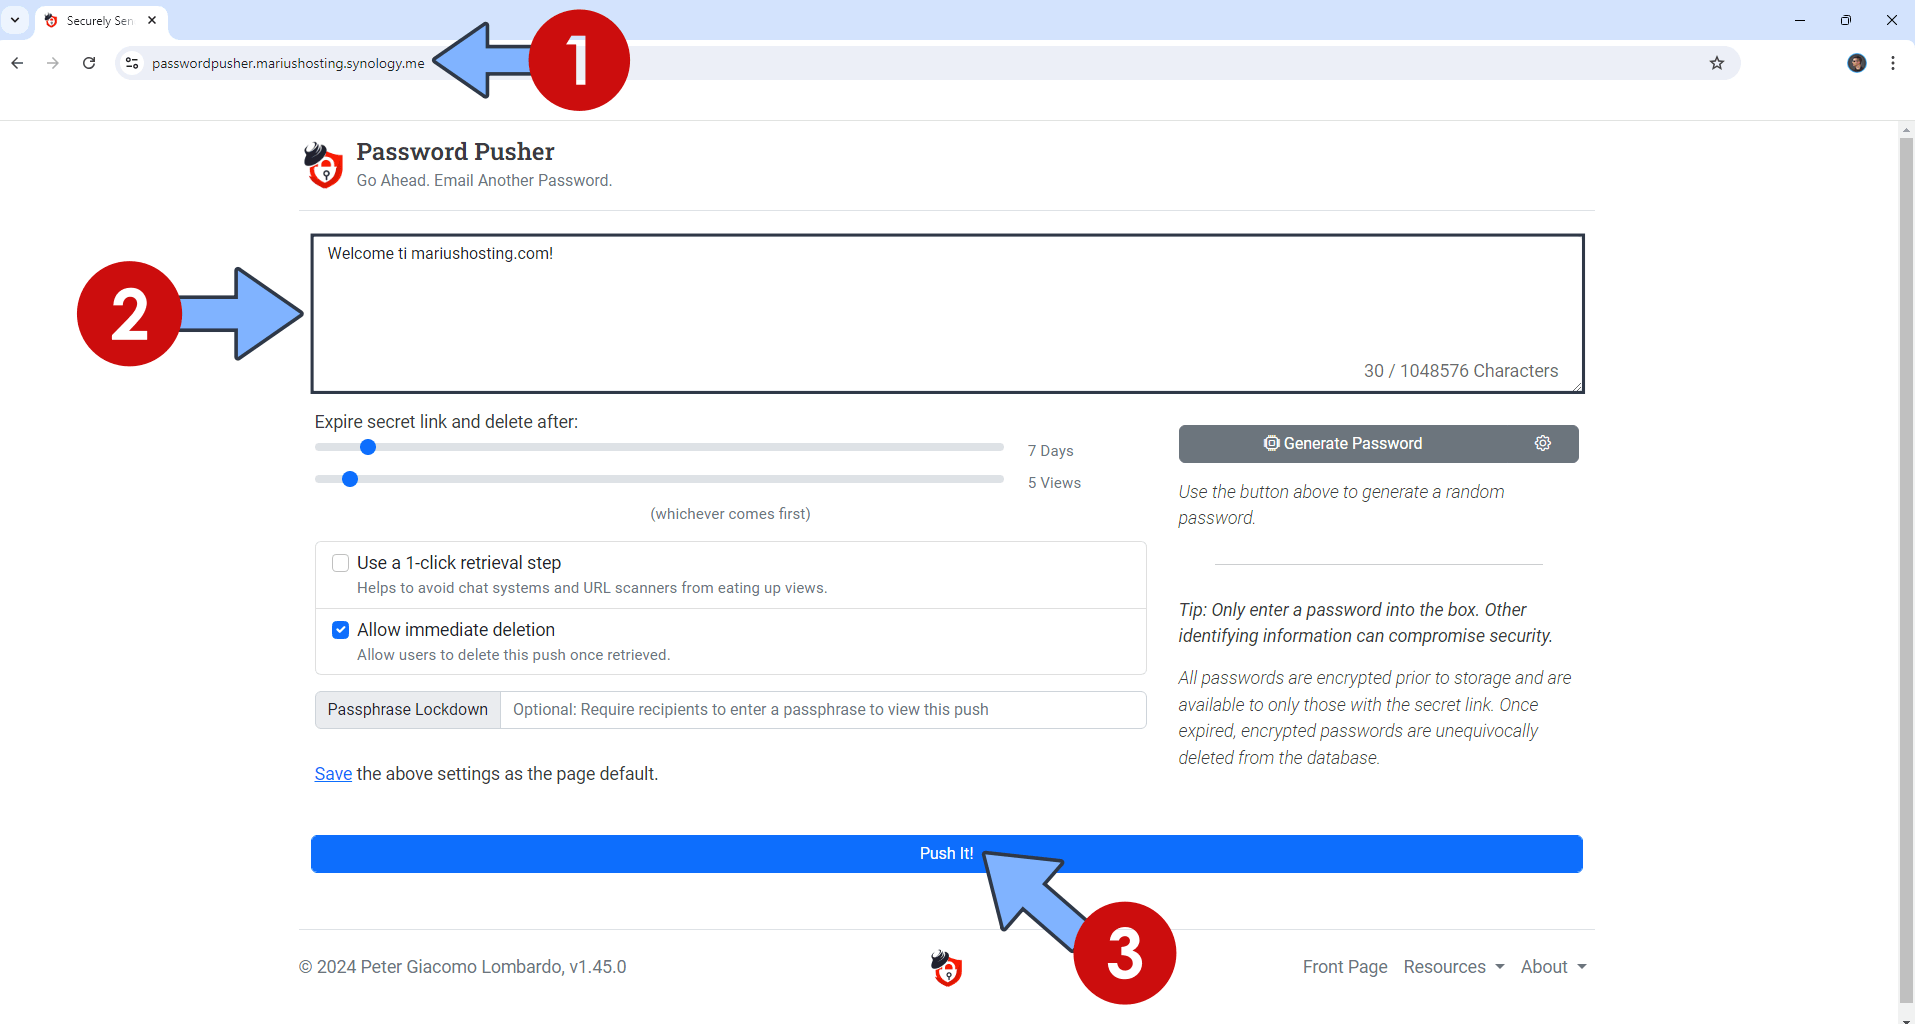Close the Securely Send browser tab
This screenshot has height=1024, width=1915.
152,20
